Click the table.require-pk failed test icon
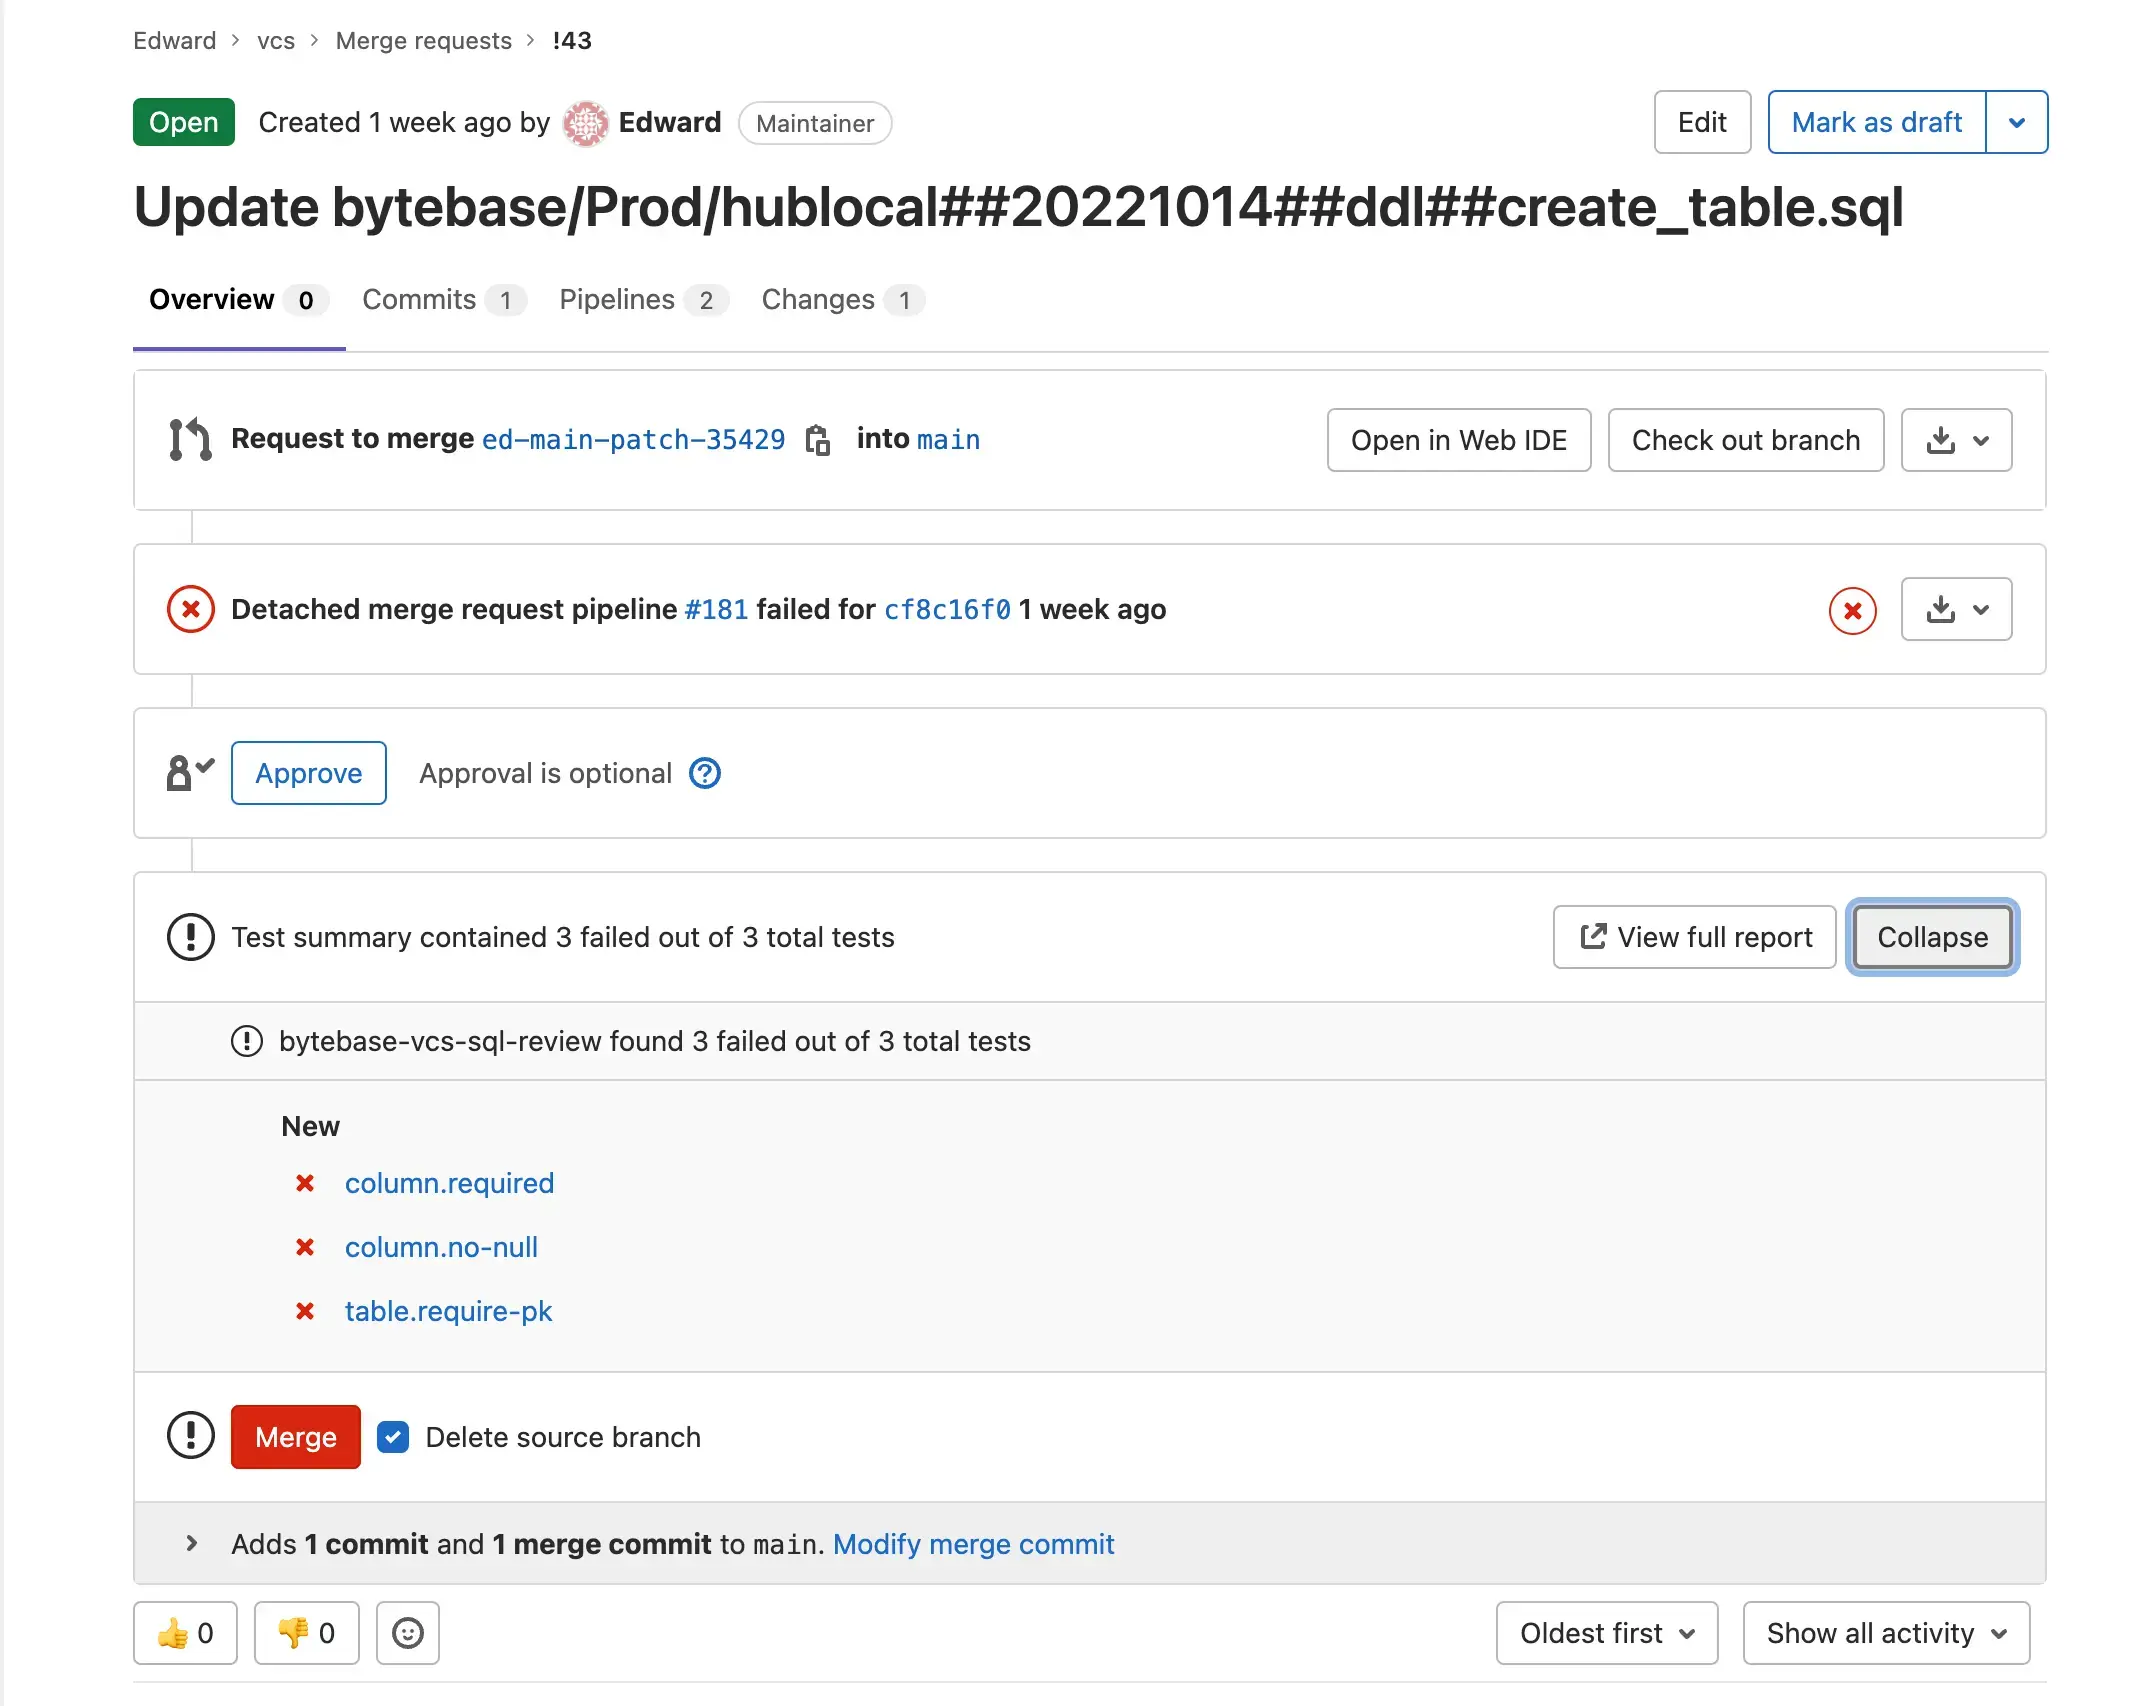Image resolution: width=2140 pixels, height=1706 pixels. (x=308, y=1311)
